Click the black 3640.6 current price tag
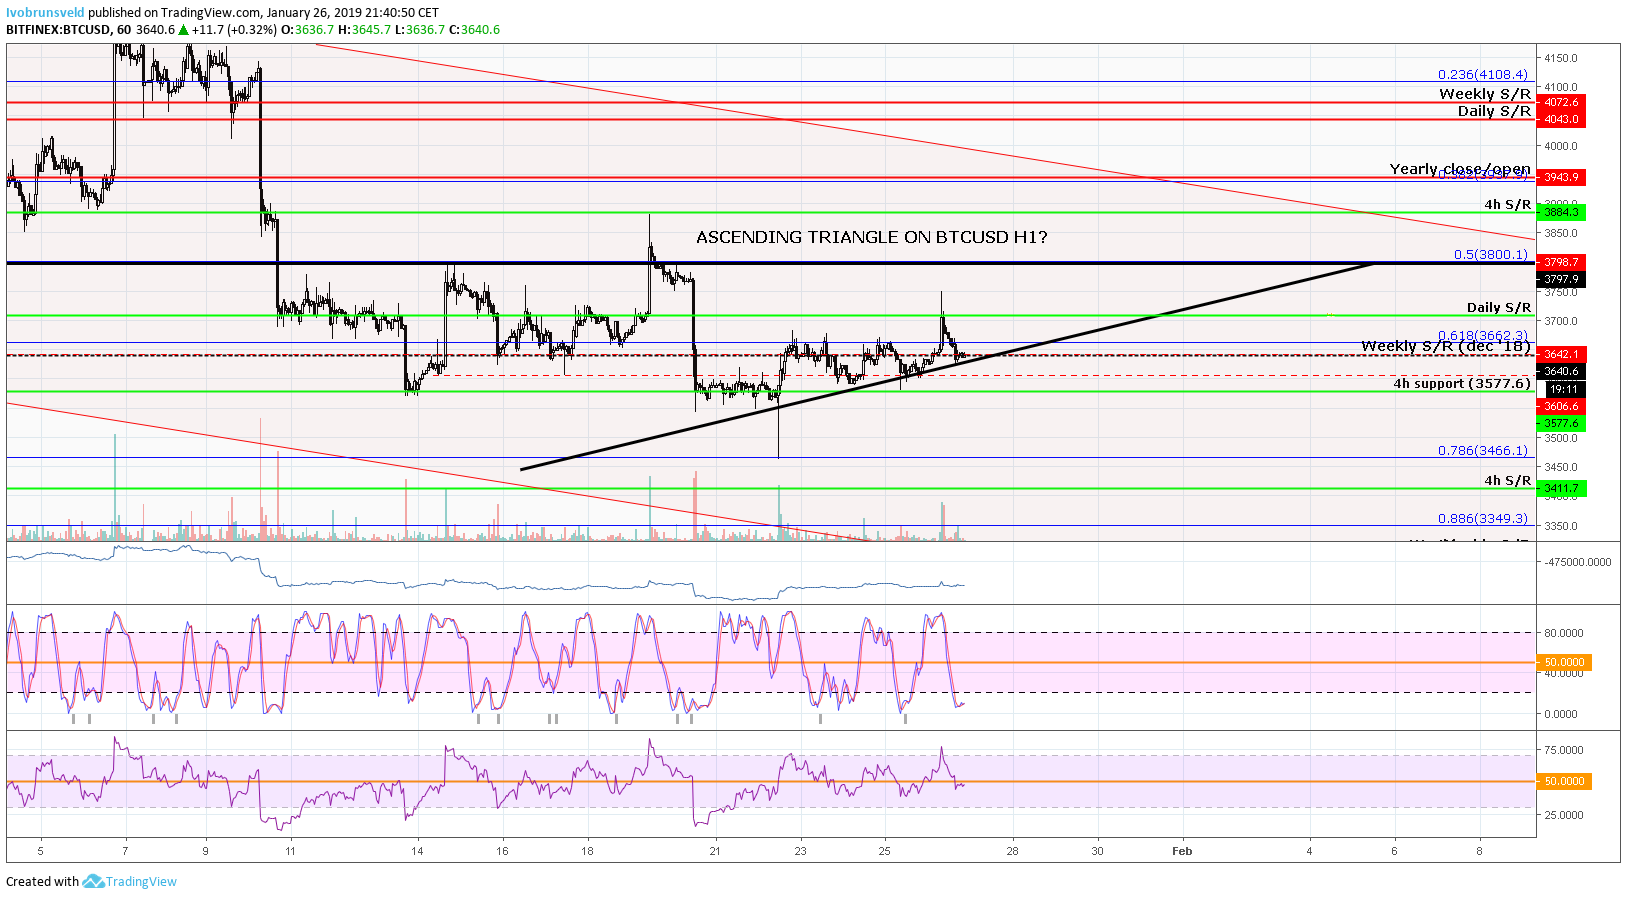 (x=1562, y=372)
